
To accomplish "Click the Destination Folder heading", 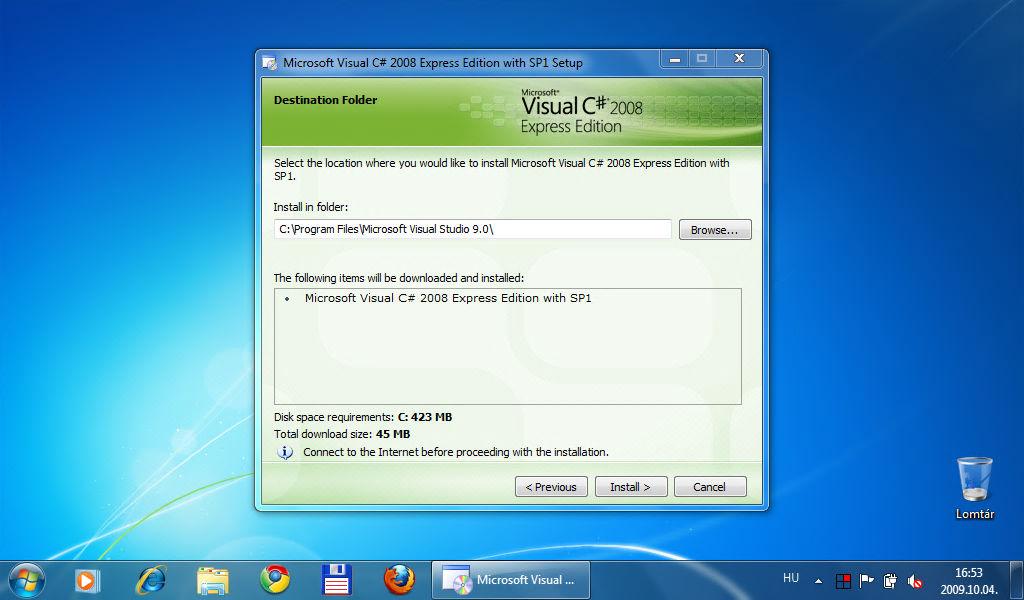I will tap(325, 100).
